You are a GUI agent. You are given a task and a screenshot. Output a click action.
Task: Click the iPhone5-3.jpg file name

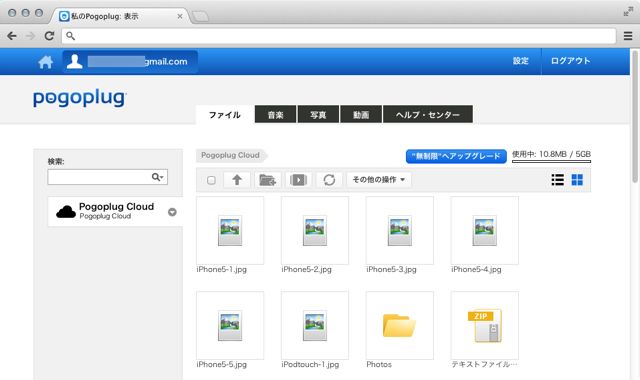pyautogui.click(x=391, y=269)
